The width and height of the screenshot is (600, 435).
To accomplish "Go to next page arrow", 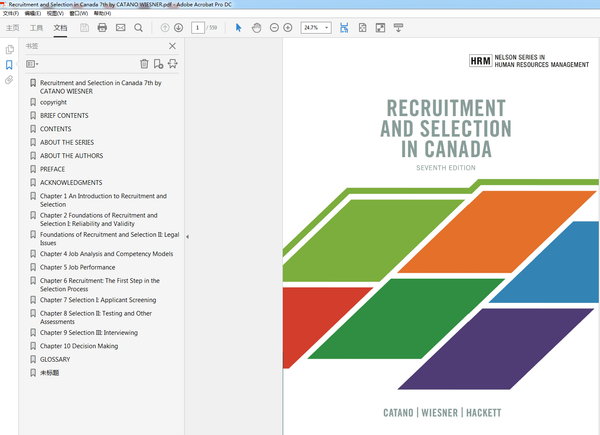I will [178, 28].
